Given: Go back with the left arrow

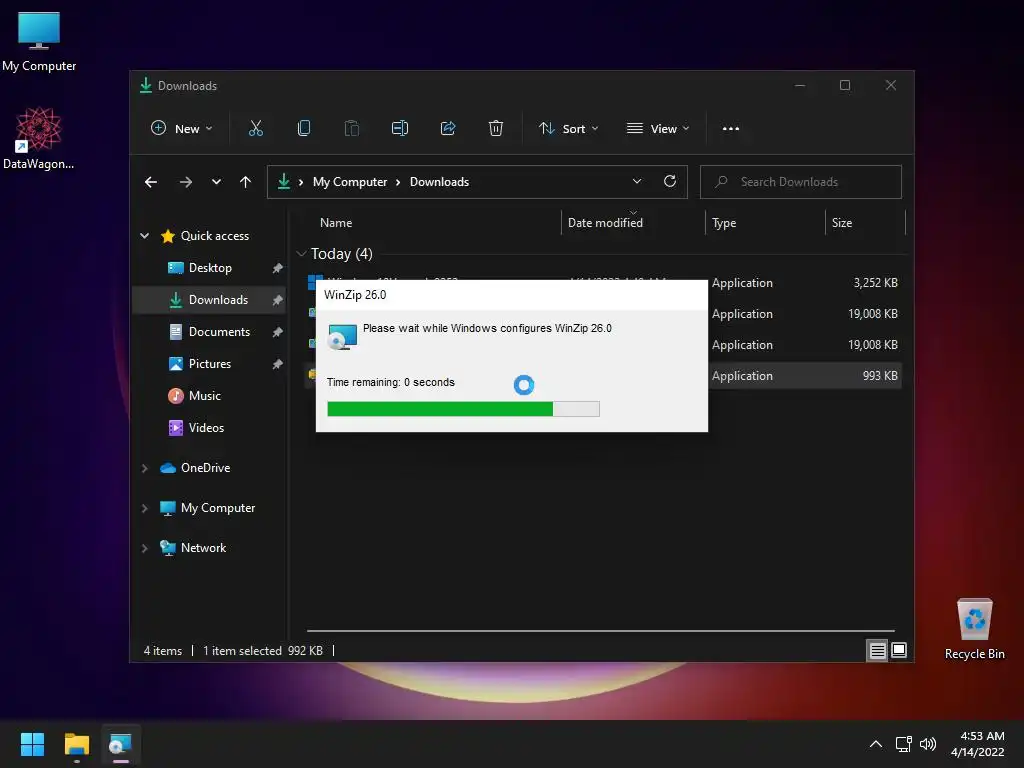Looking at the screenshot, I should coord(151,182).
